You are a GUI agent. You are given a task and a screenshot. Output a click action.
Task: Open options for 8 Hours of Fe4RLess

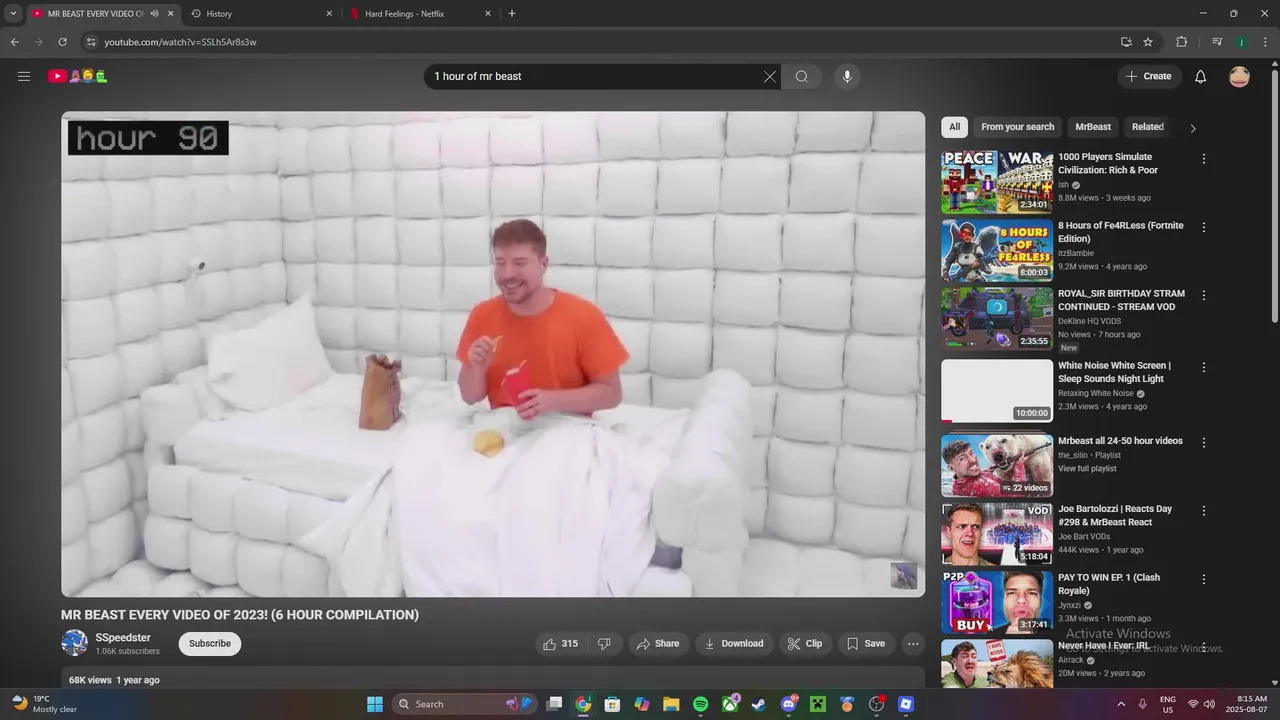pyautogui.click(x=1204, y=227)
